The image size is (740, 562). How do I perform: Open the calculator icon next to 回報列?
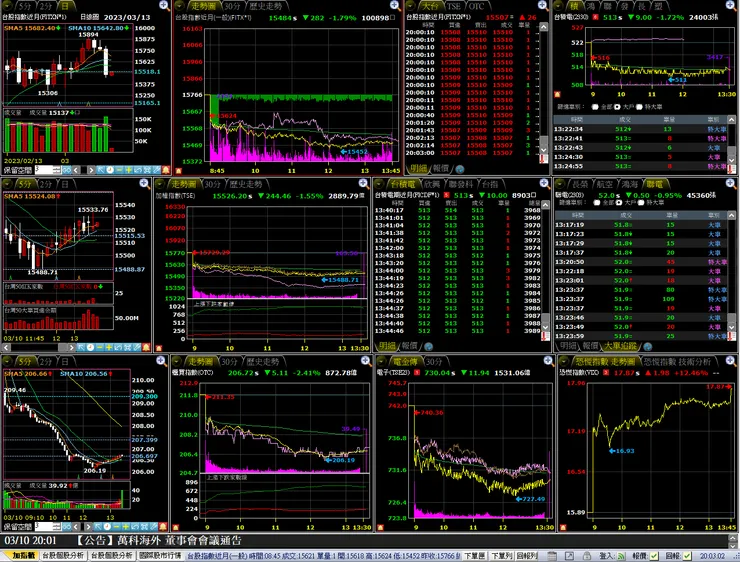552,556
